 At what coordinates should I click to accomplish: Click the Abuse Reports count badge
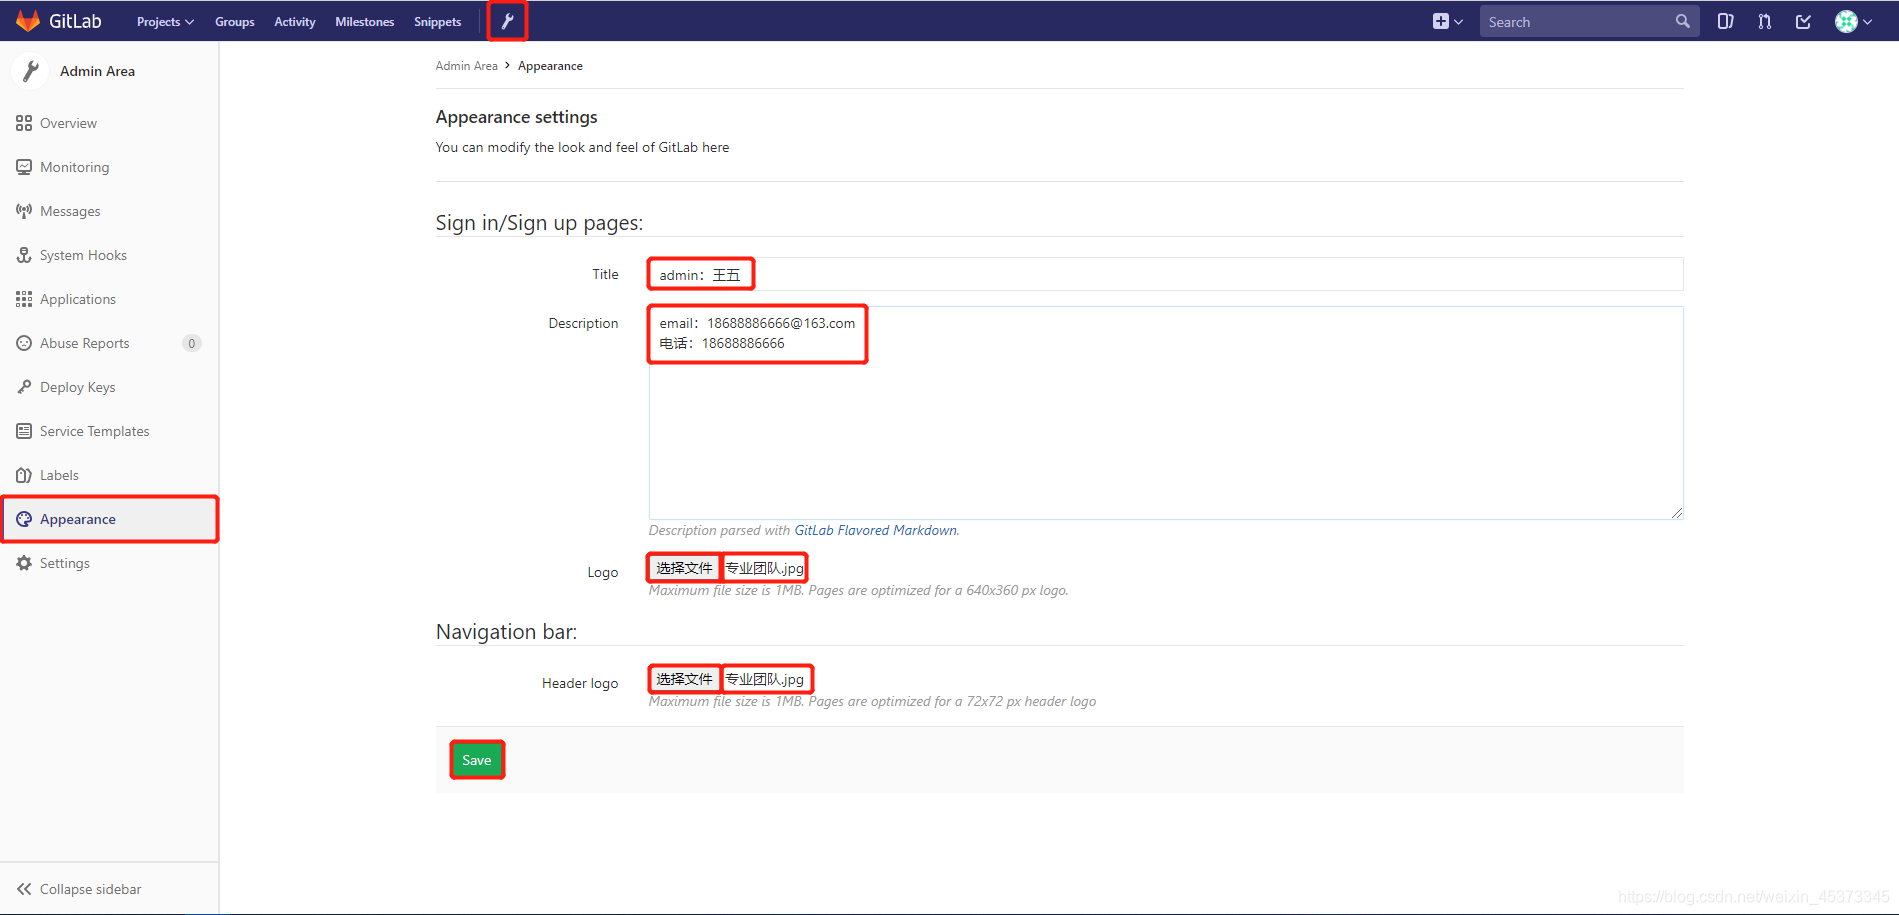[192, 343]
